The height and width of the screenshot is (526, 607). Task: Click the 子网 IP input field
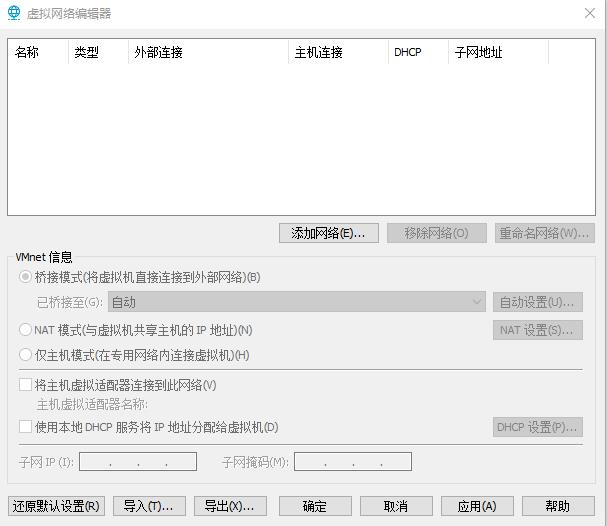pos(138,462)
